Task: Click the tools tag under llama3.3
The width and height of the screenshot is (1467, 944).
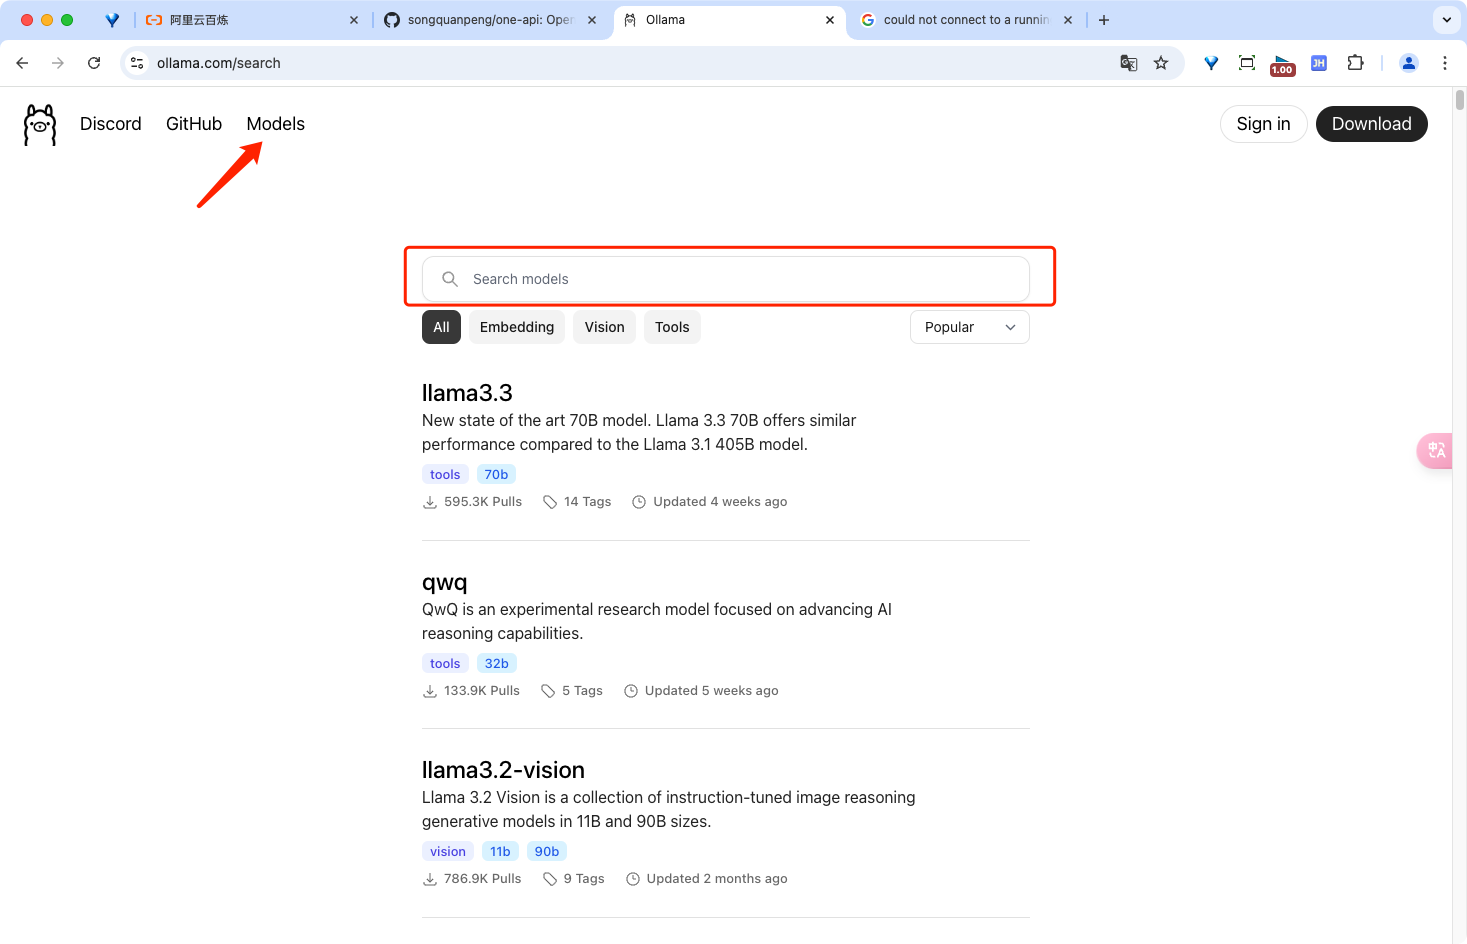Action: (x=445, y=475)
